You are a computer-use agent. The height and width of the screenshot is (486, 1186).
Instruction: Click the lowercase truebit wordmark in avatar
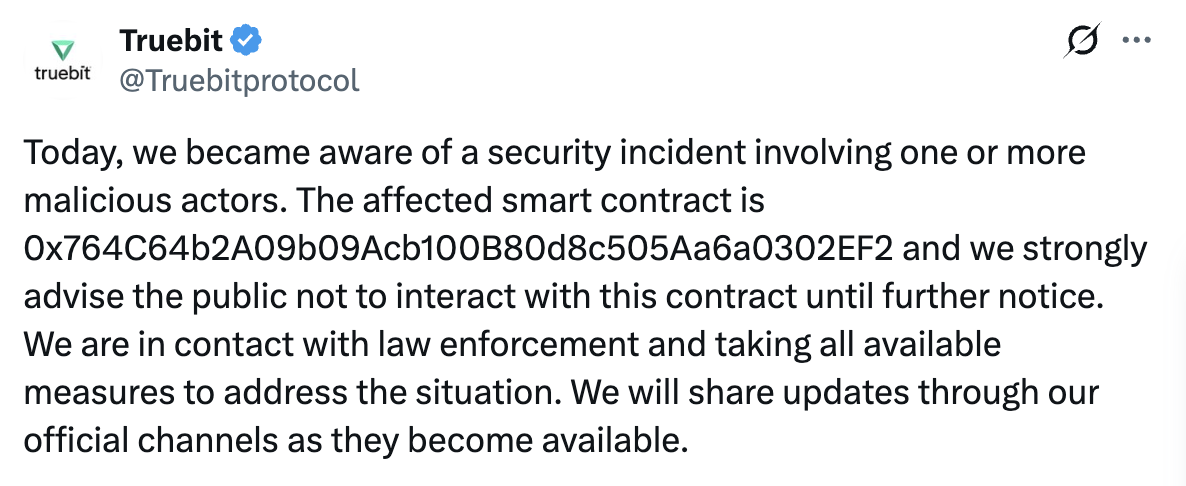[x=63, y=75]
